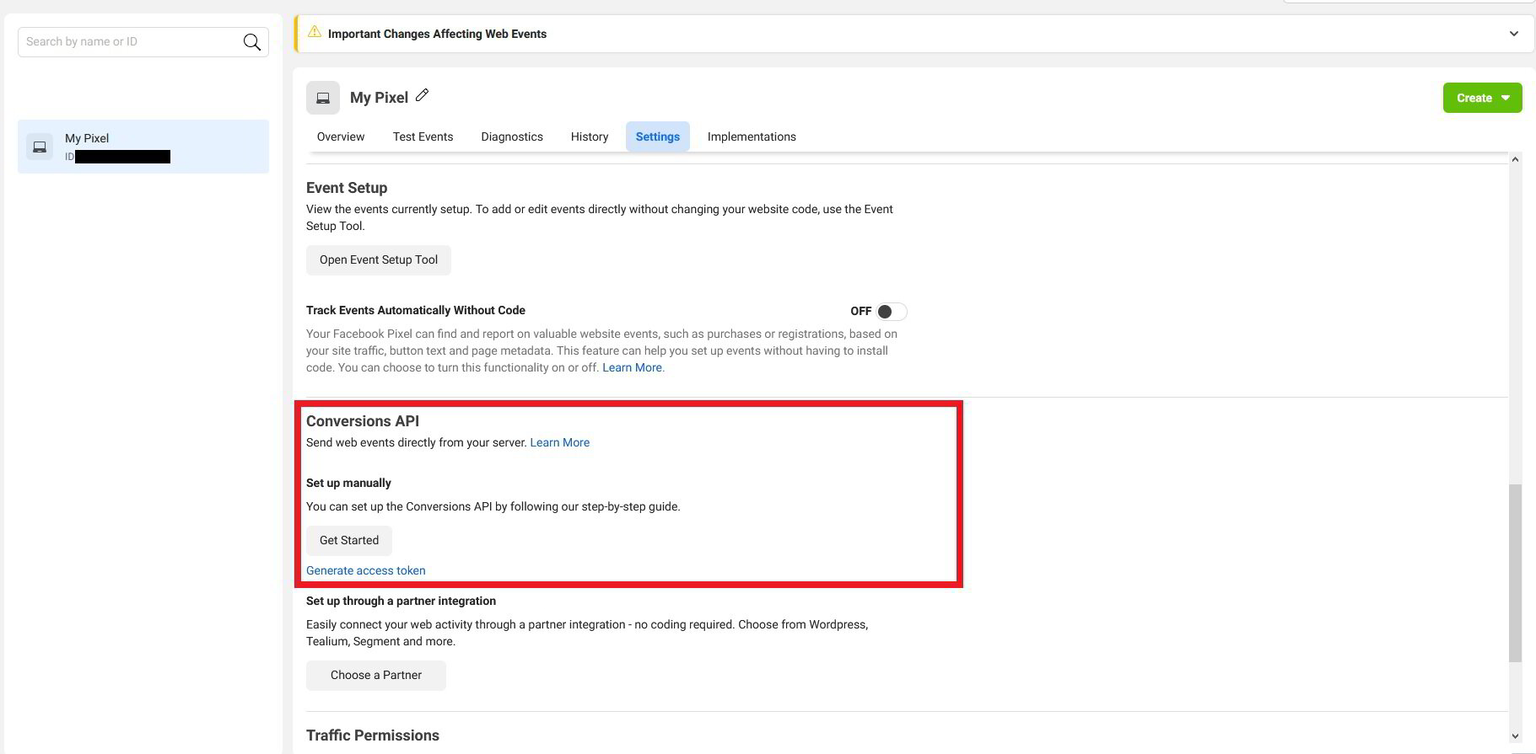Toggle Track Events Automatically Without Code switch
This screenshot has height=754, width=1536.
point(890,311)
